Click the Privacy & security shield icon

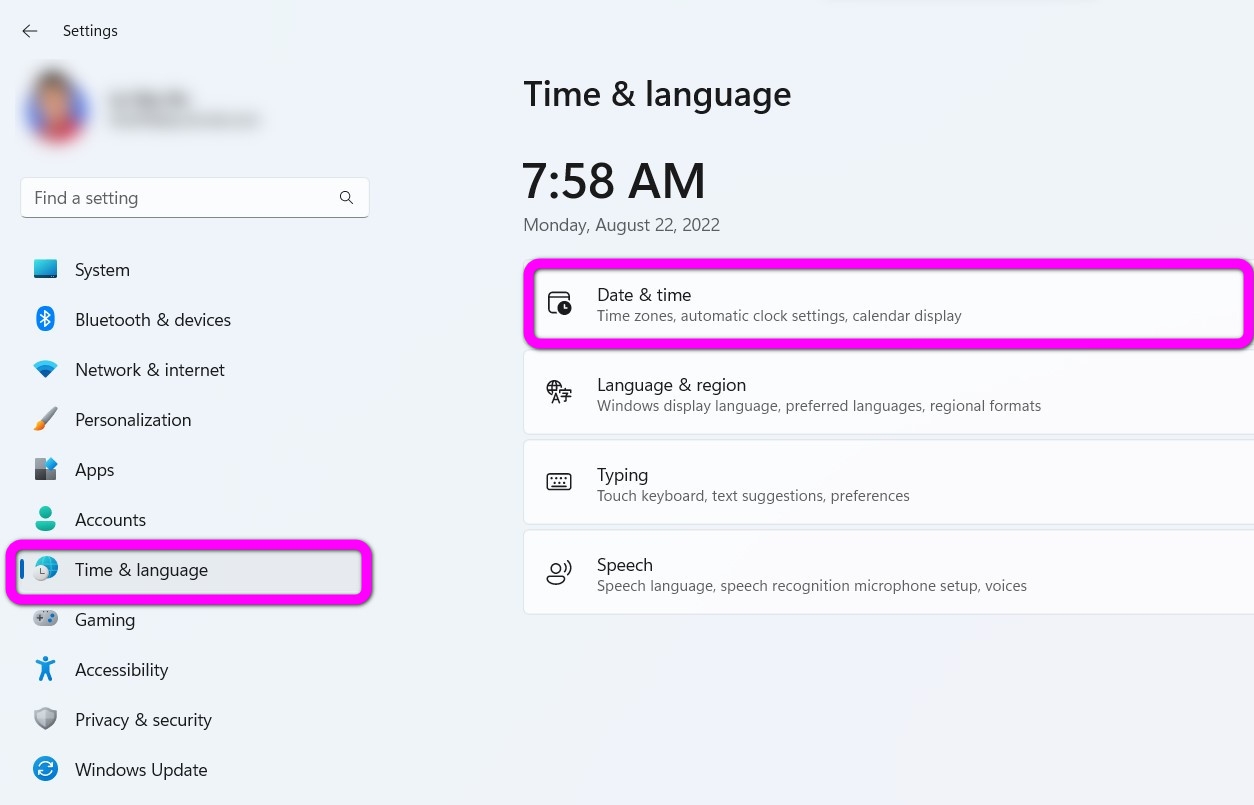click(45, 719)
